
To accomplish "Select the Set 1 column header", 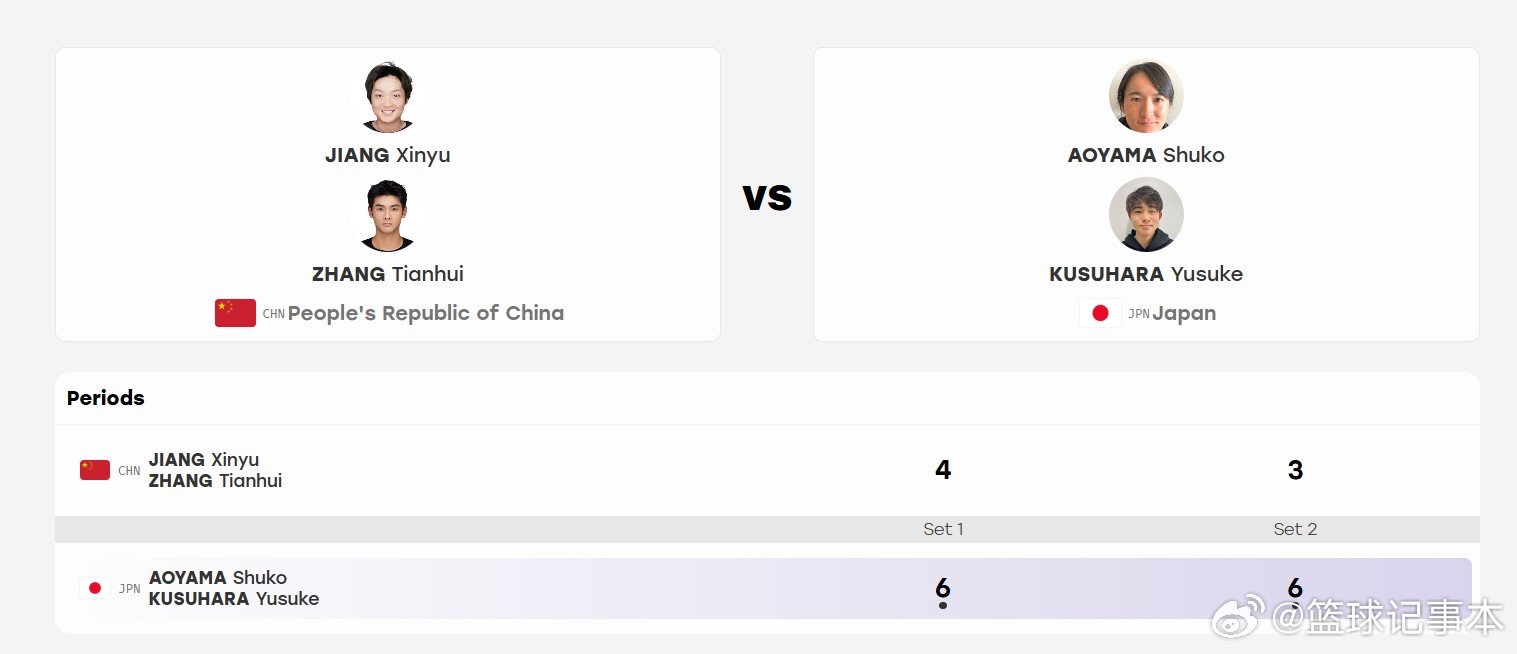I will [x=943, y=529].
